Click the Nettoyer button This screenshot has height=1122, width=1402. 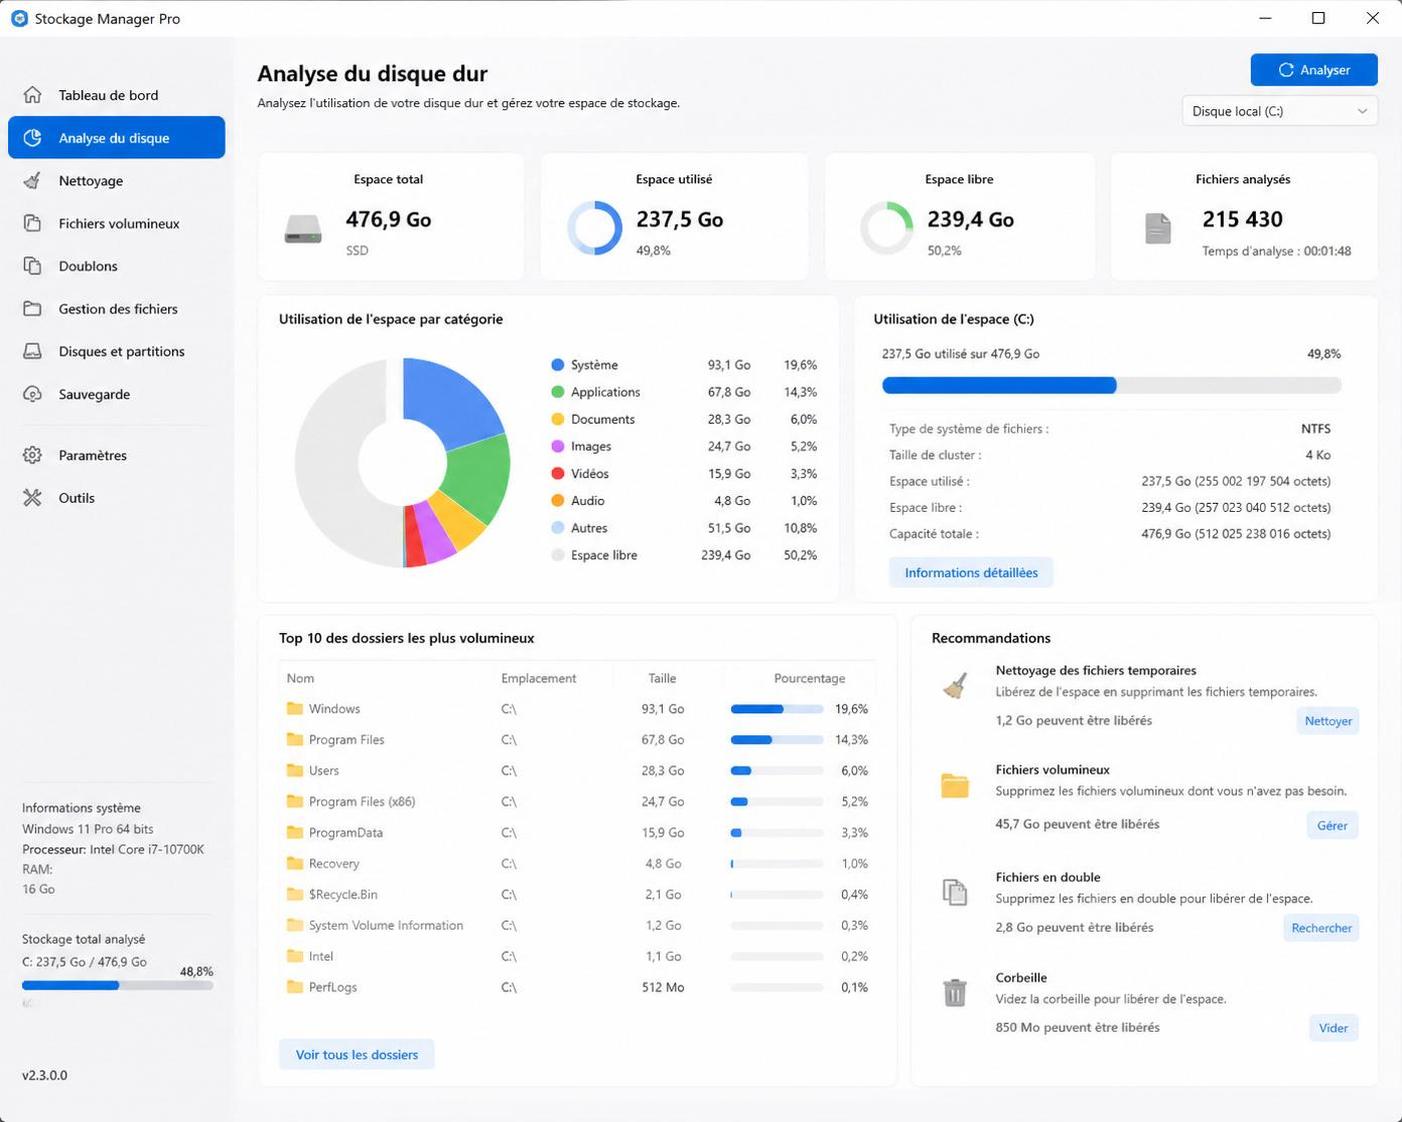click(1328, 721)
